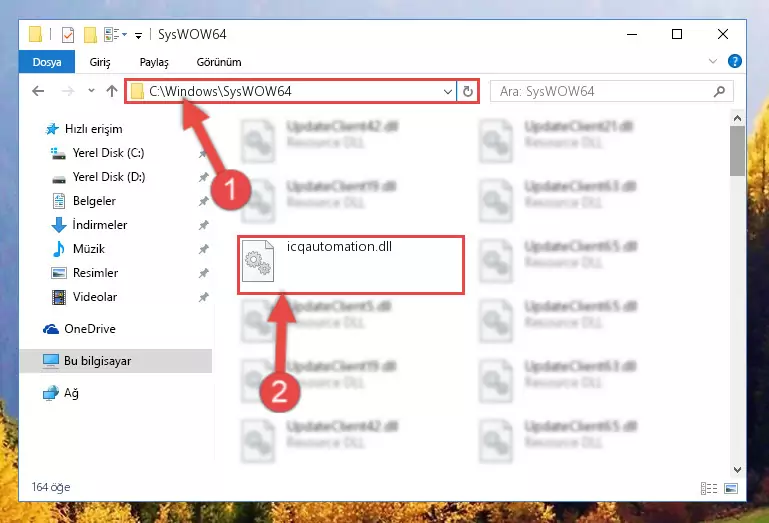The width and height of the screenshot is (769, 523).
Task: Switch to the Görünüm tab
Action: [x=219, y=62]
